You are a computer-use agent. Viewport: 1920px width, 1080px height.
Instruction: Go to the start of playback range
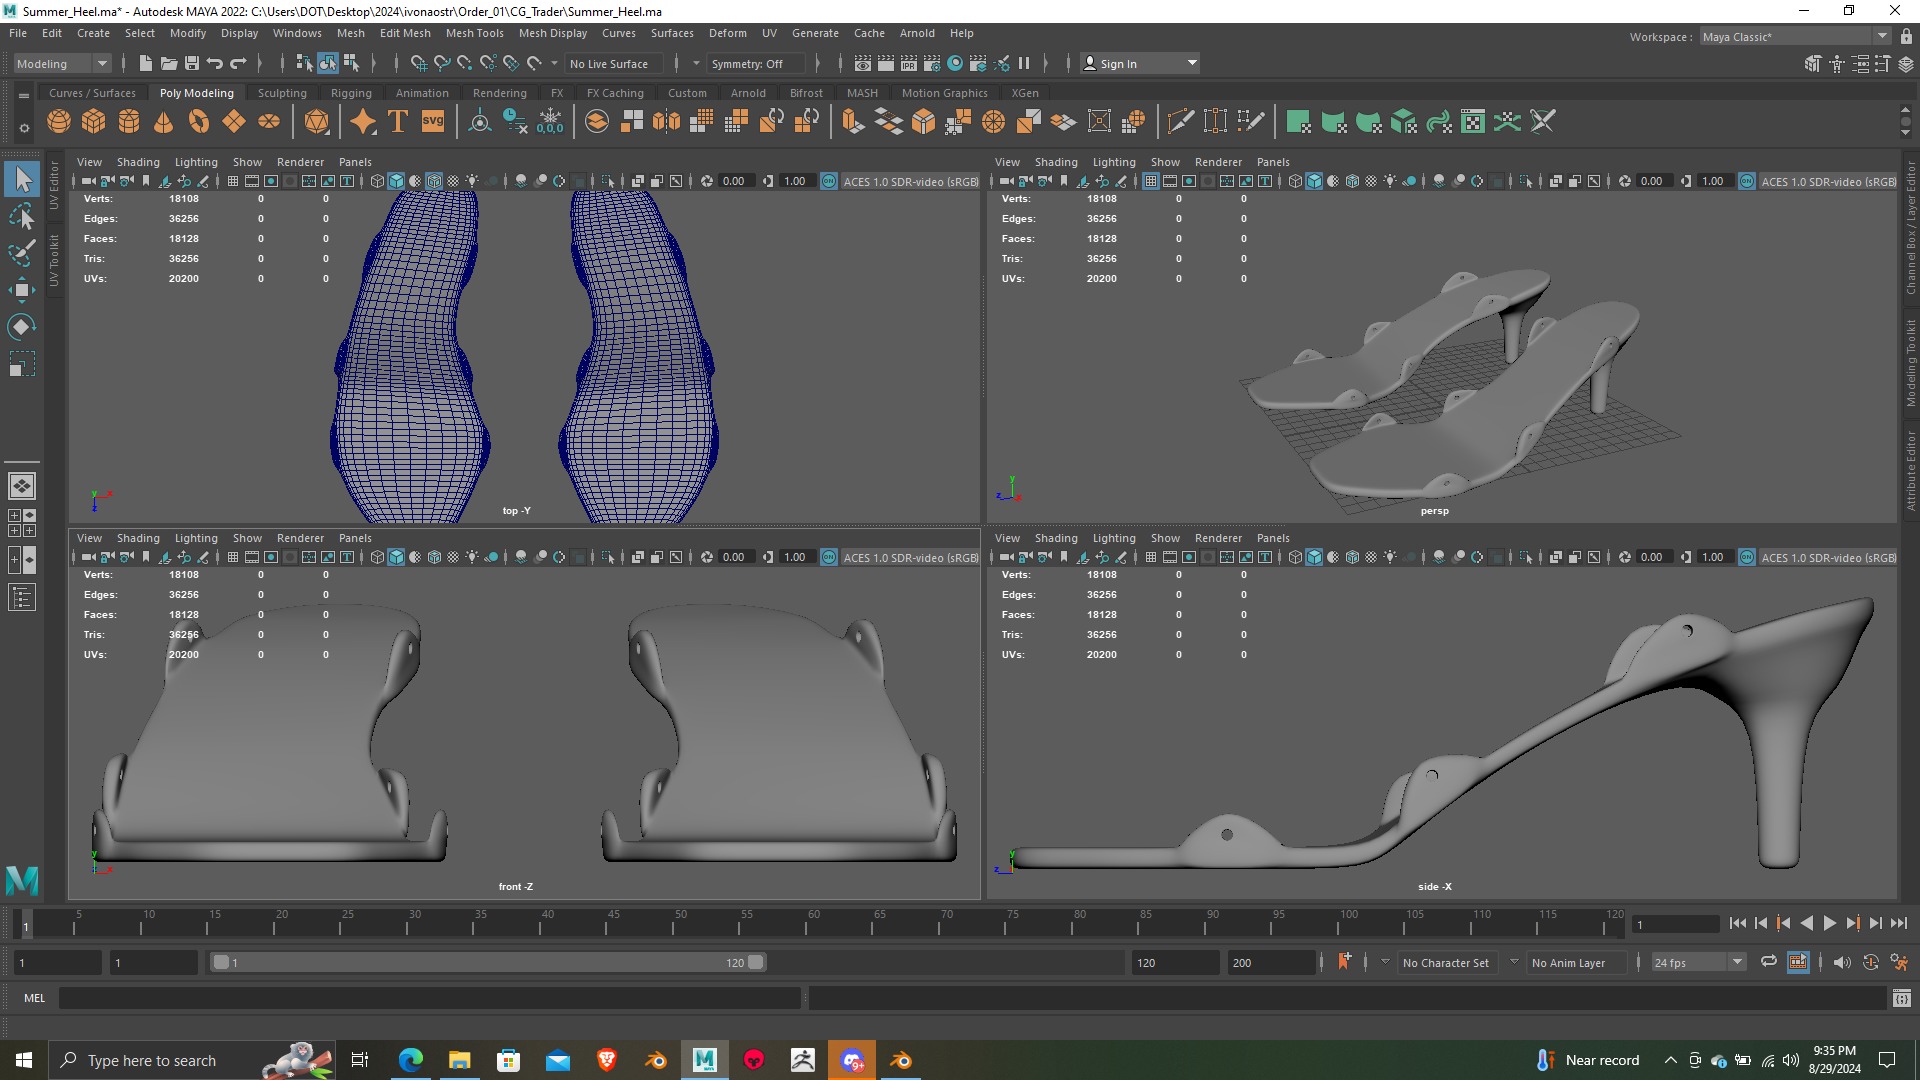pos(1737,923)
